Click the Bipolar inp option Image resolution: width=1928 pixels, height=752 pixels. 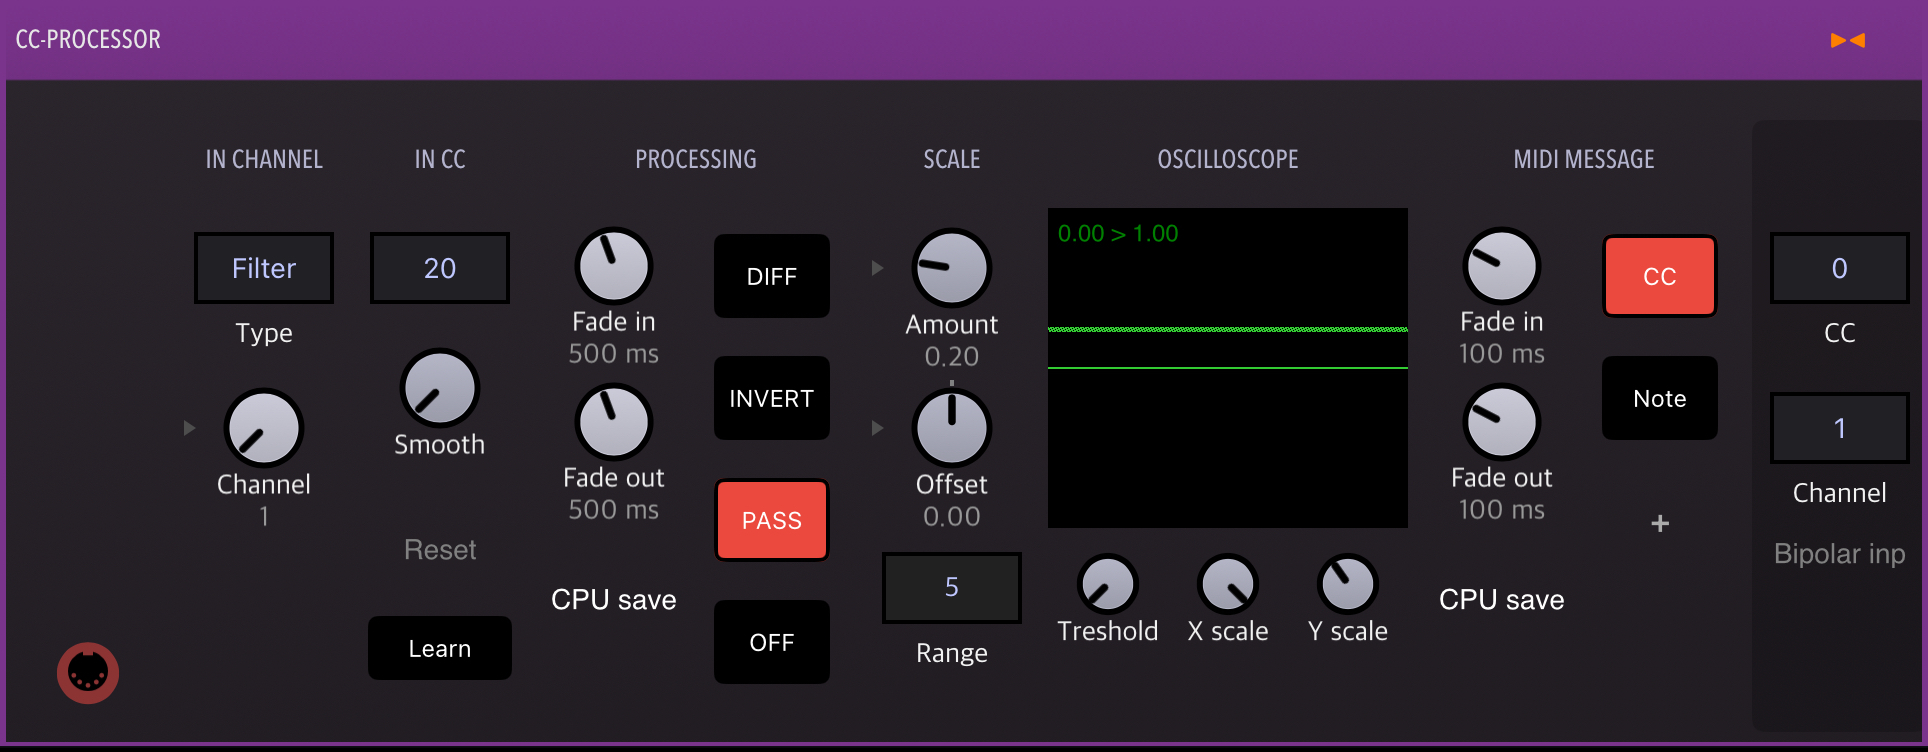(x=1840, y=554)
